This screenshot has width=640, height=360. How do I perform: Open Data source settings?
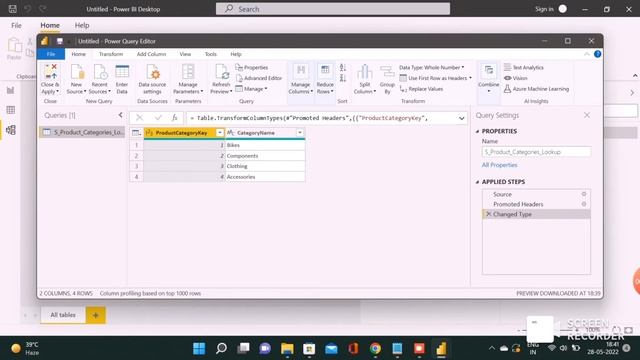pyautogui.click(x=152, y=80)
